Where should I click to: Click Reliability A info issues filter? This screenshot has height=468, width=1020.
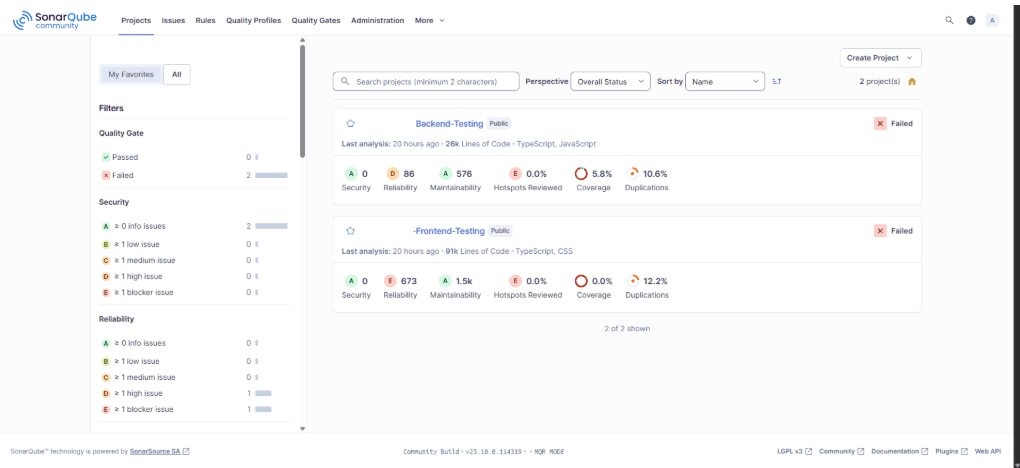coord(193,343)
